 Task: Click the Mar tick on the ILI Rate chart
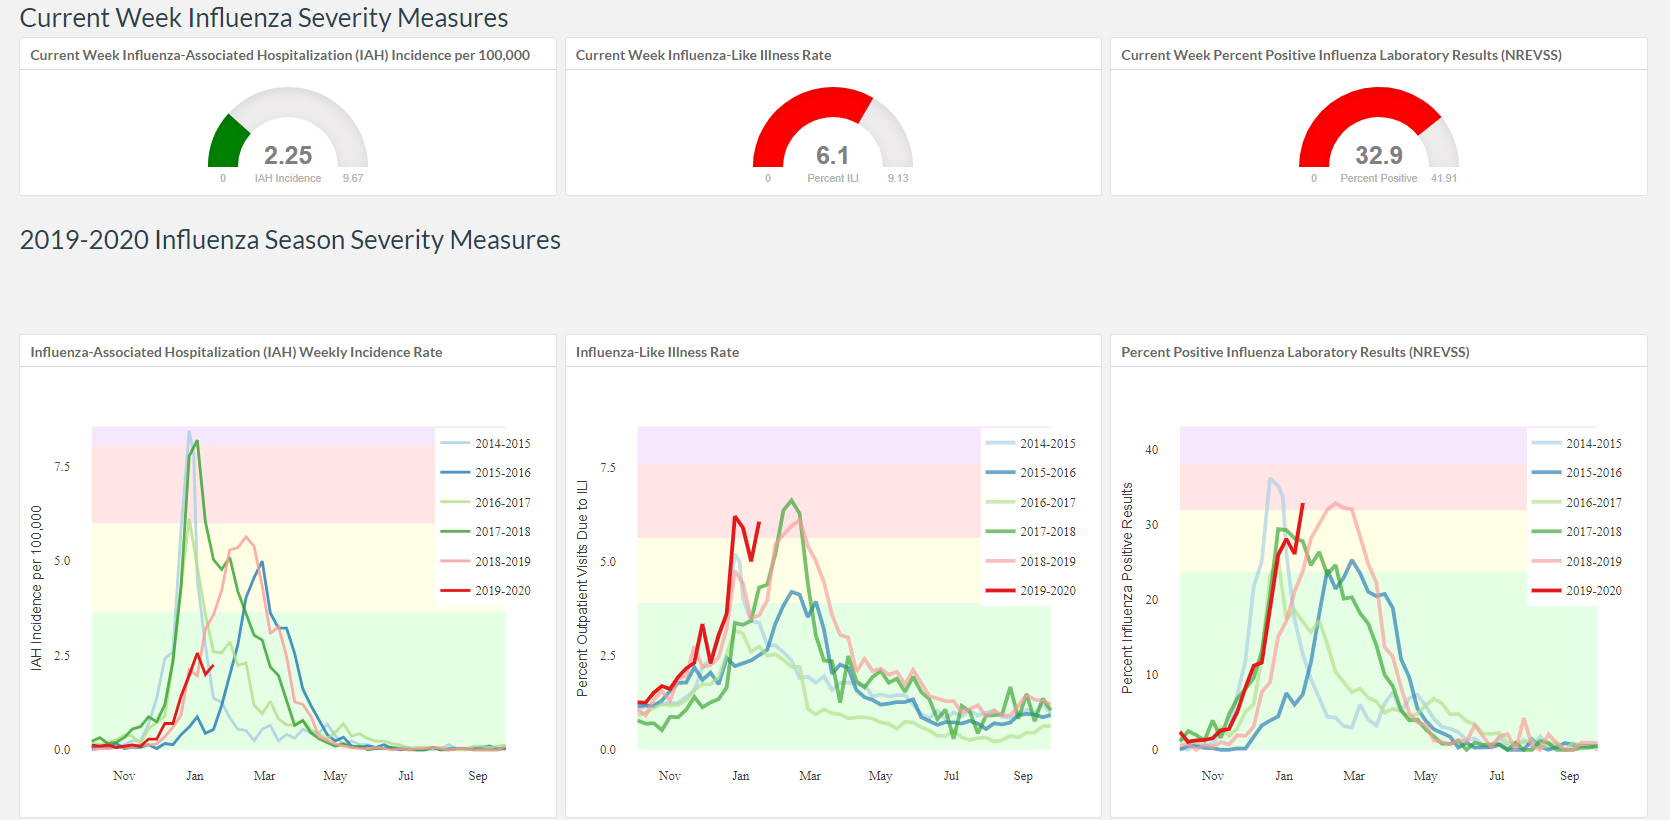pos(810,776)
